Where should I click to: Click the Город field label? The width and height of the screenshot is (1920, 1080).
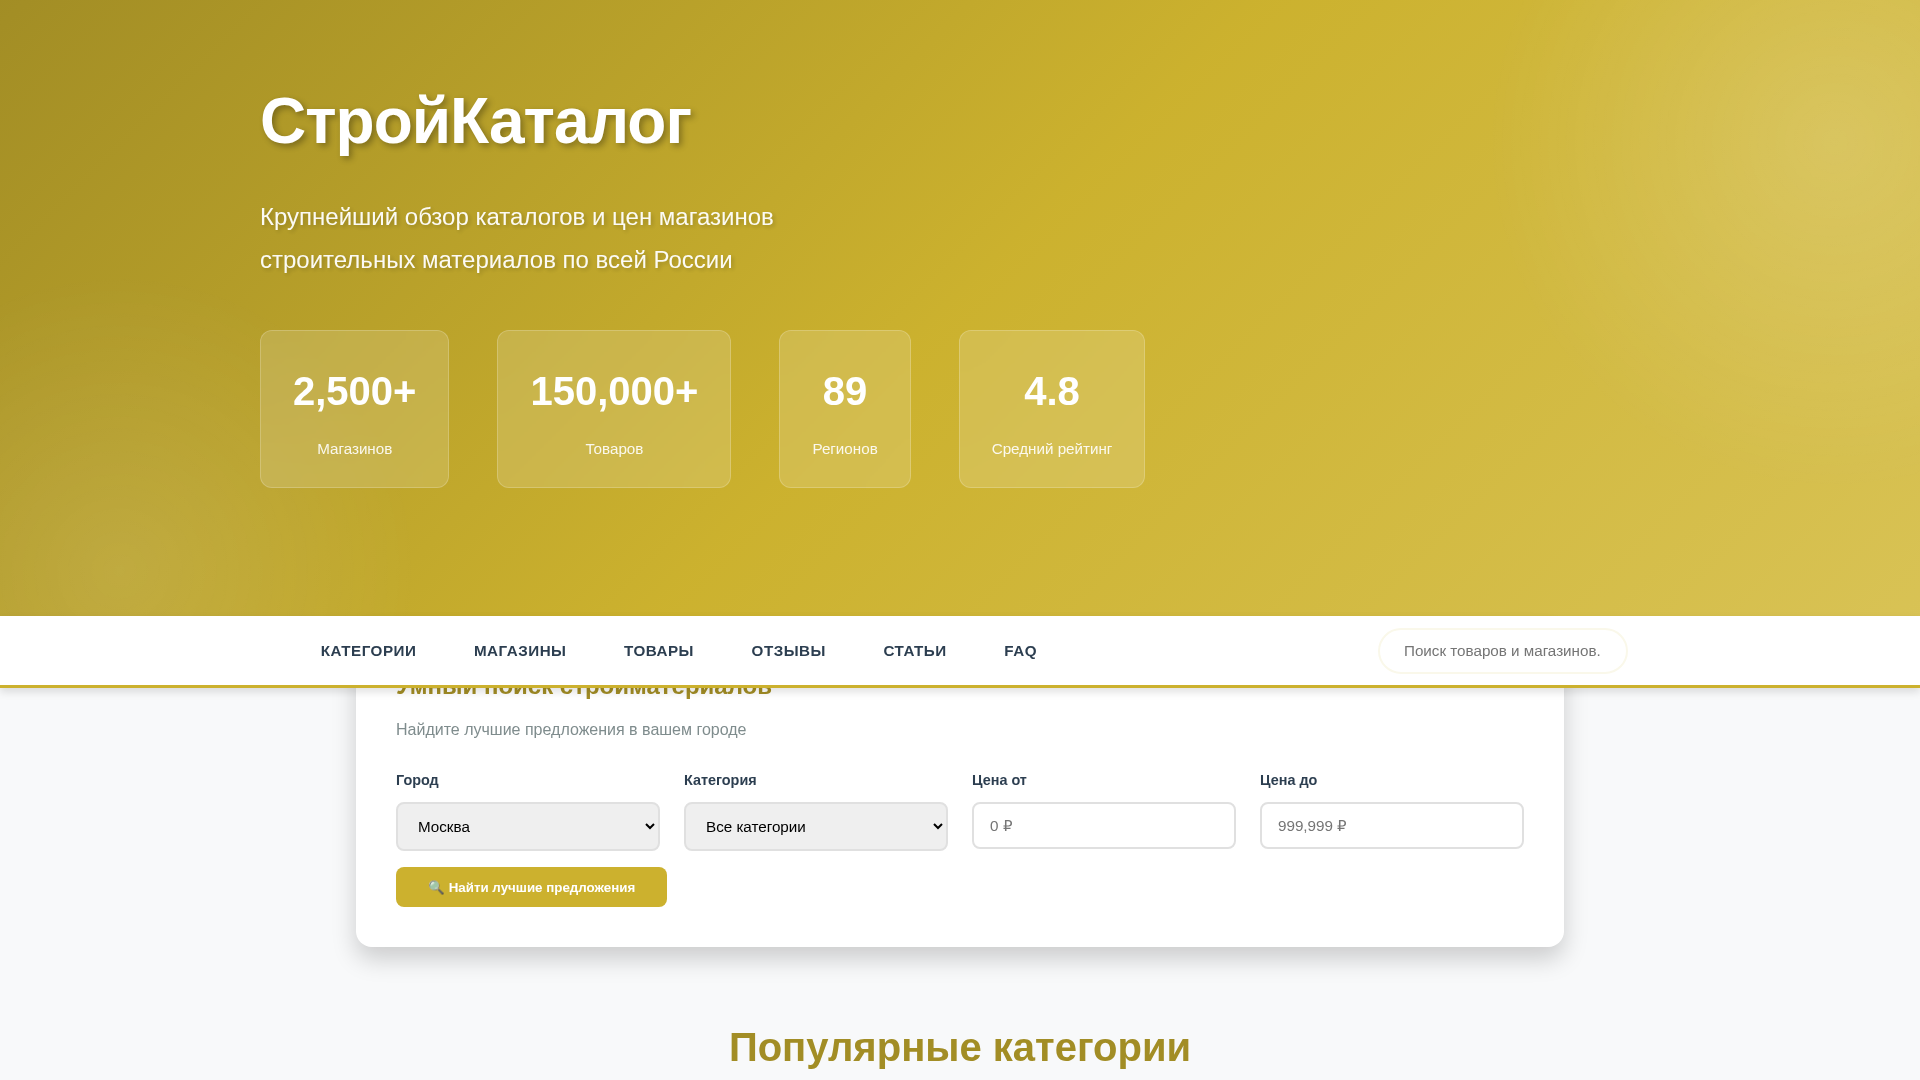point(417,780)
